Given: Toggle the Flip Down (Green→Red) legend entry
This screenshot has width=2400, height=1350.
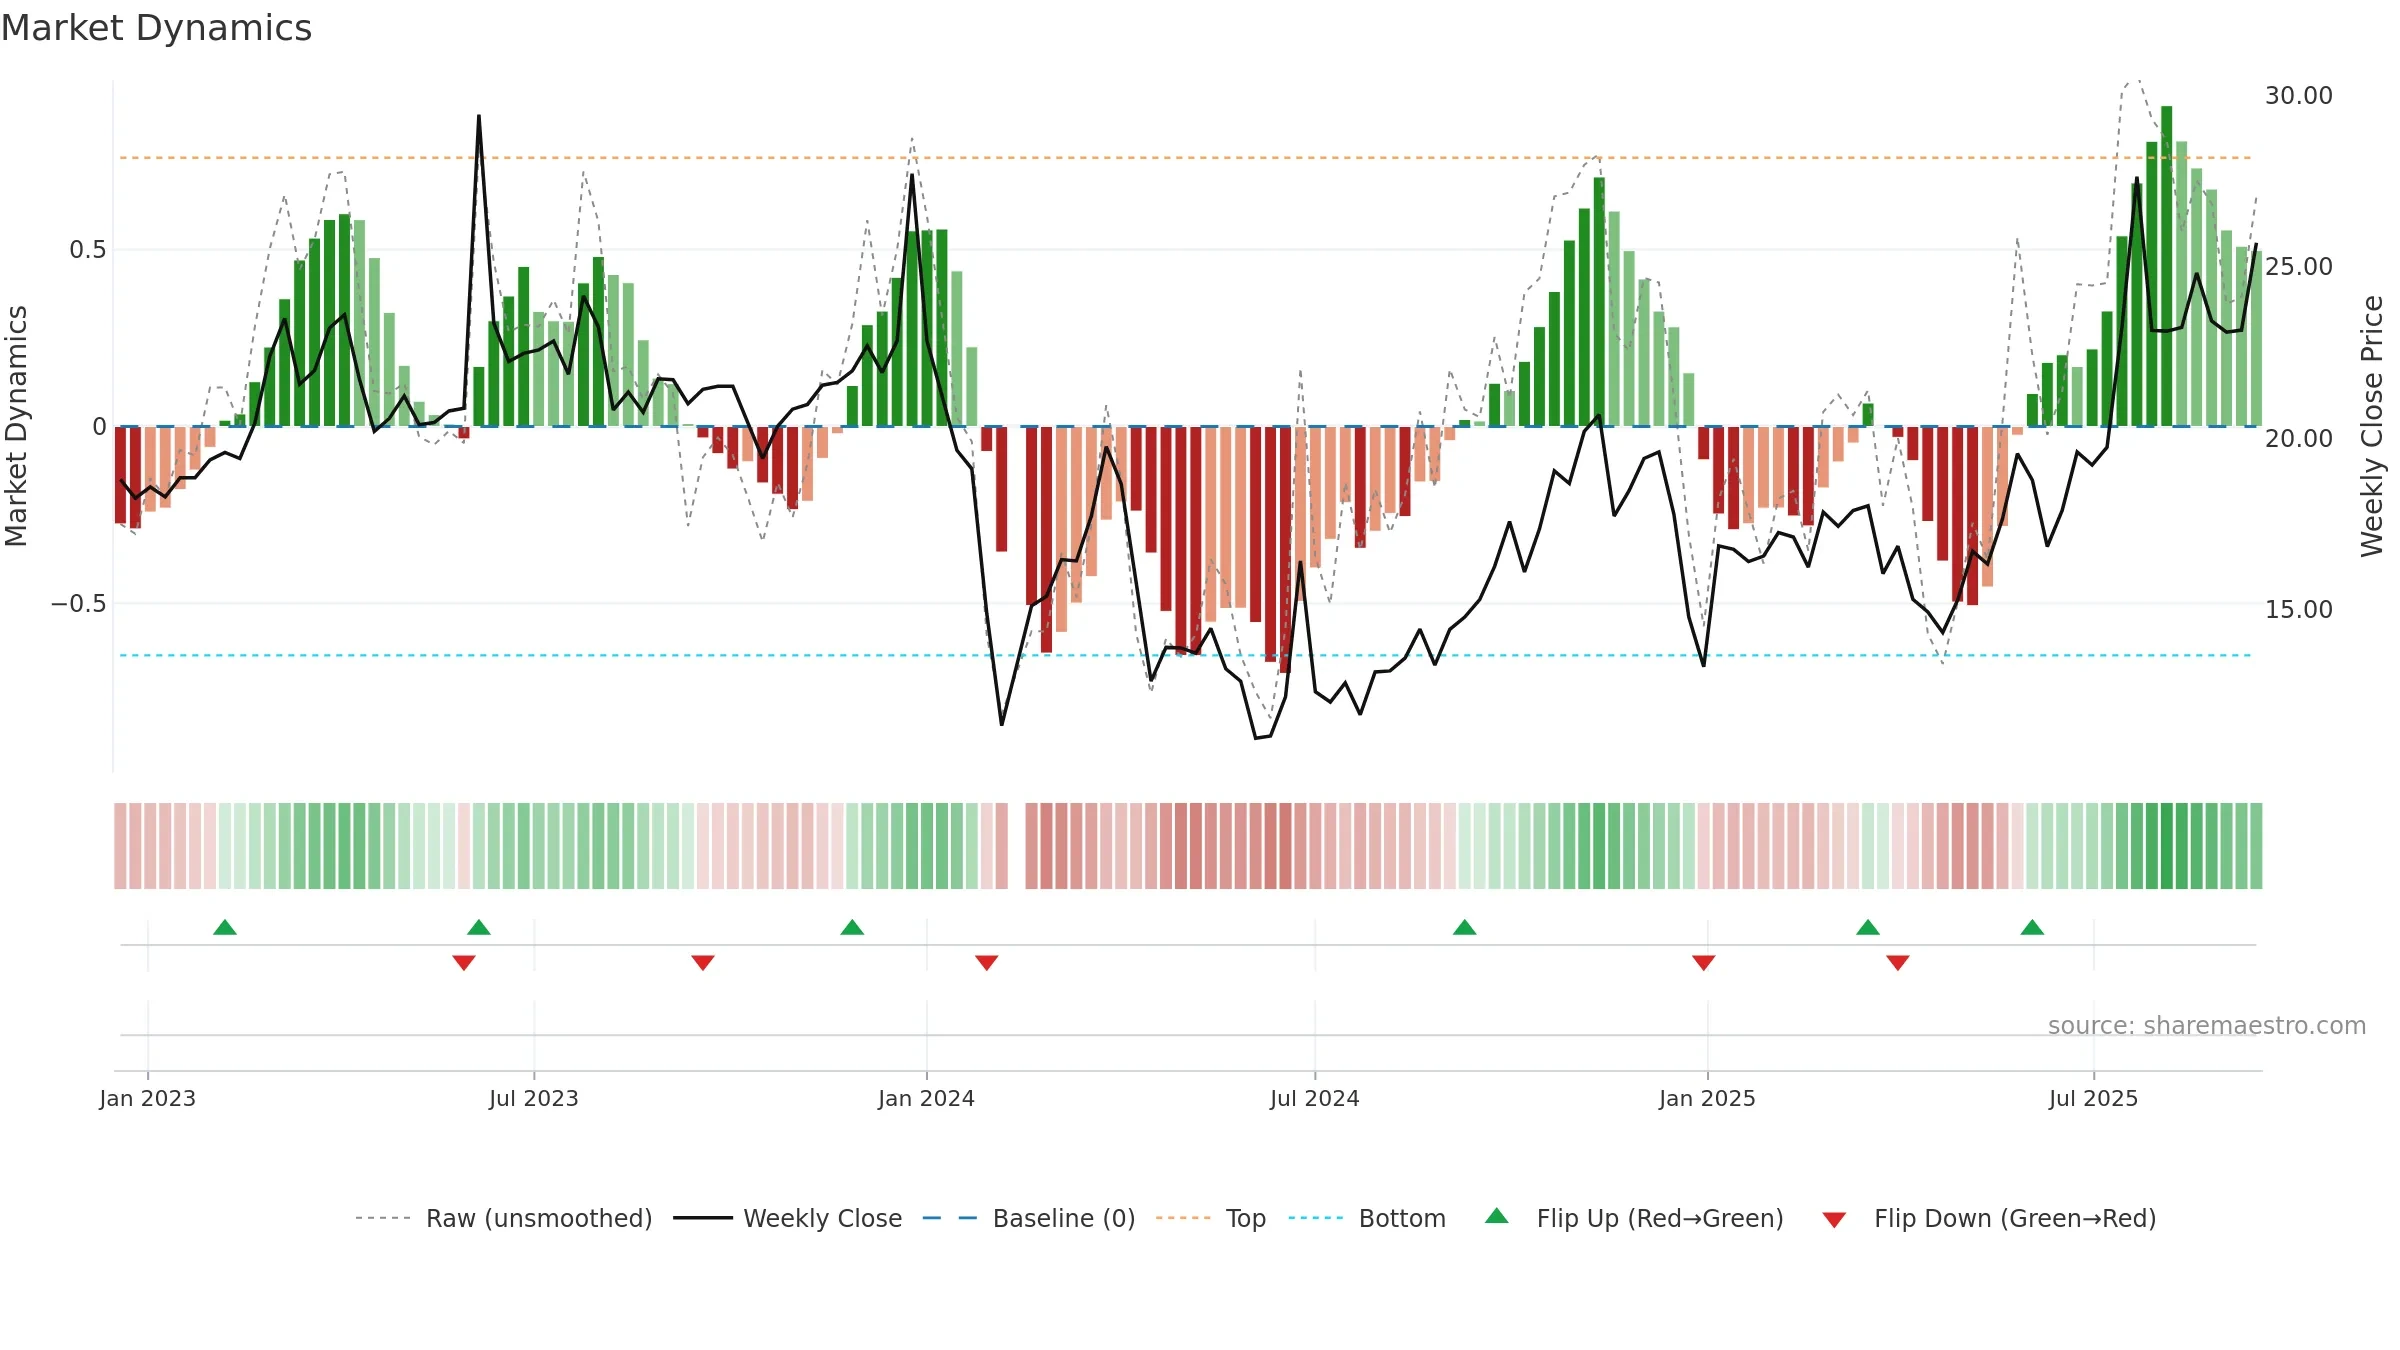Looking at the screenshot, I should pyautogui.click(x=1989, y=1218).
